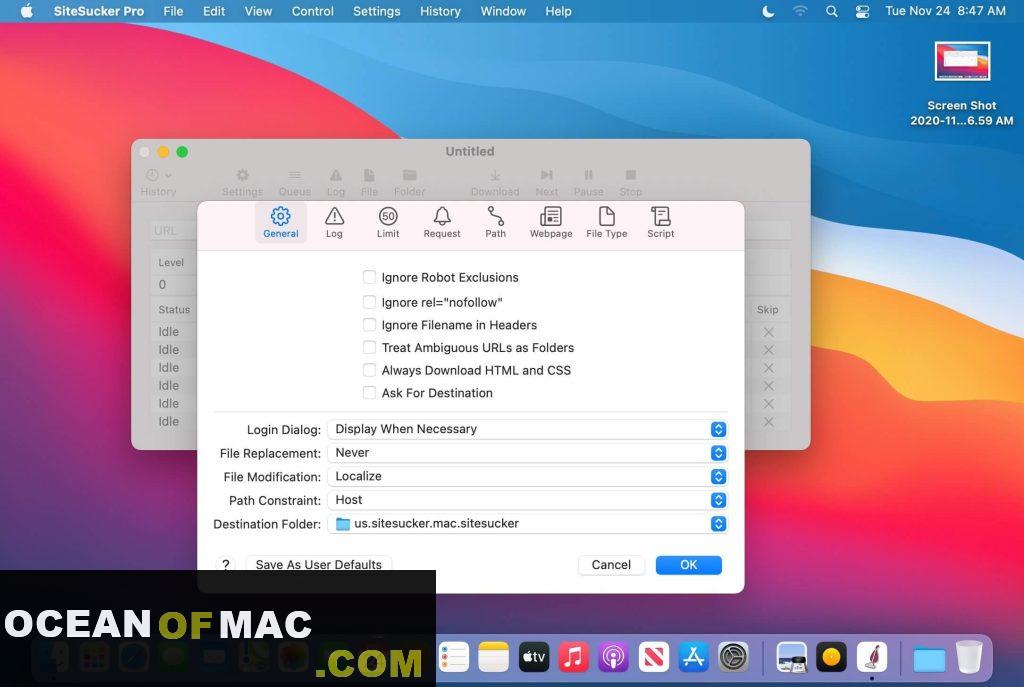Select the Request settings tab
The height and width of the screenshot is (687, 1024).
point(442,223)
